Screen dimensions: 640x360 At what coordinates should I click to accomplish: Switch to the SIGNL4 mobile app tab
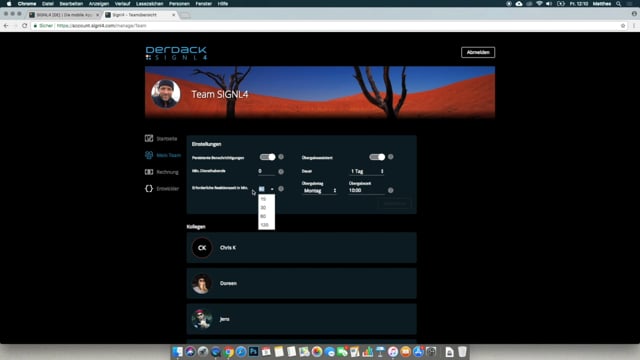pyautogui.click(x=63, y=15)
